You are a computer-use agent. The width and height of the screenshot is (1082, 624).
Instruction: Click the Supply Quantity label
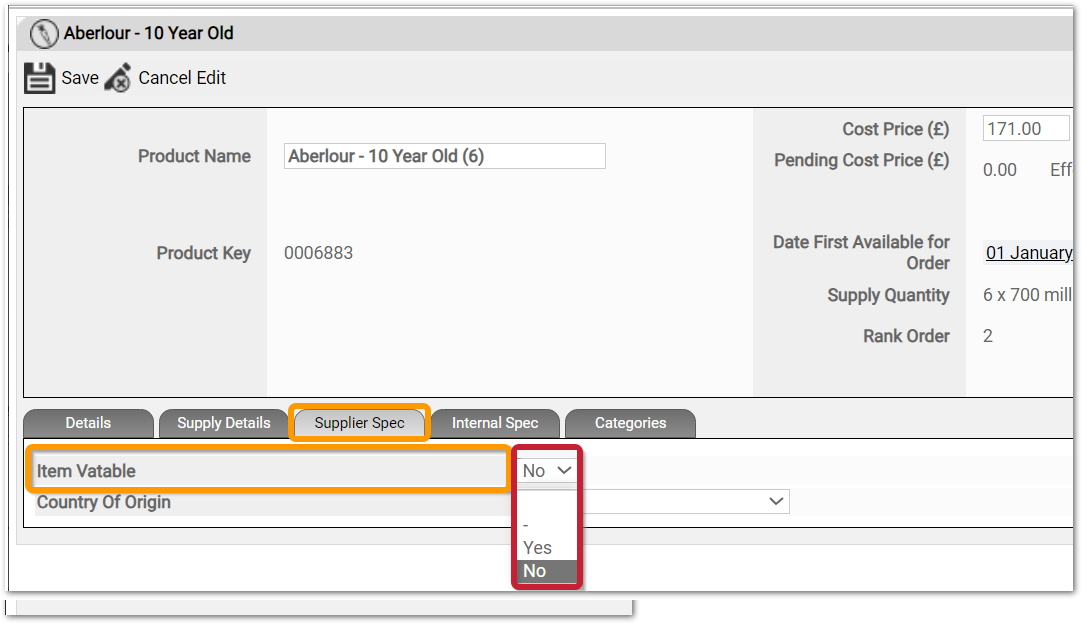(889, 295)
